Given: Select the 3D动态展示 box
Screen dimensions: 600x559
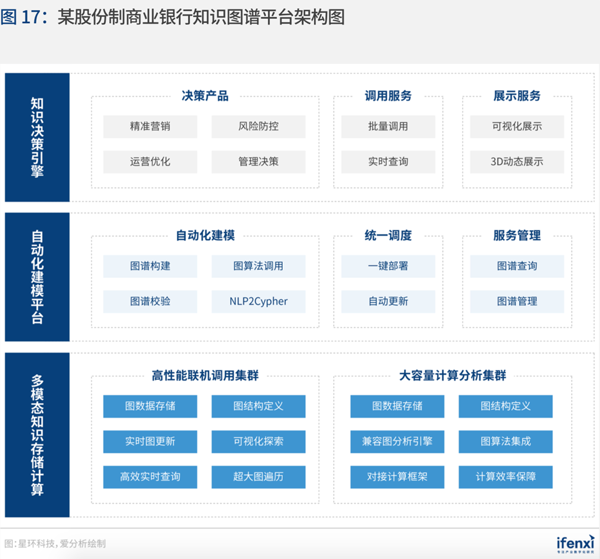Looking at the screenshot, I should 517,161.
